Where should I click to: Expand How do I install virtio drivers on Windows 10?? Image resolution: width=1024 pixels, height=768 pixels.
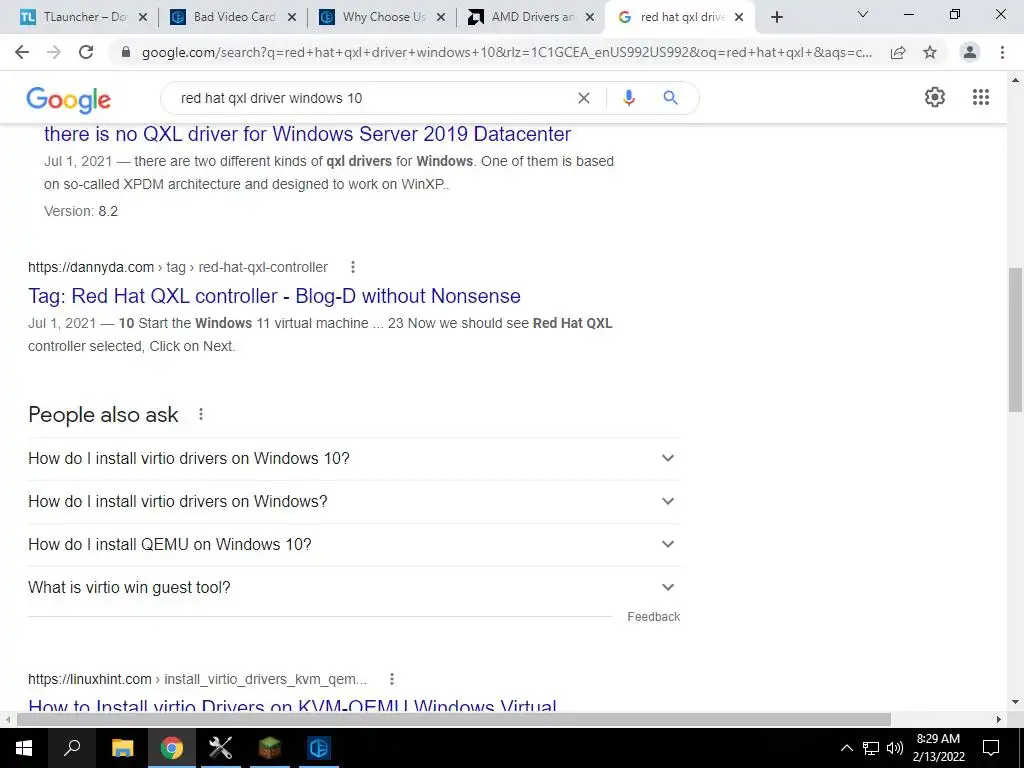coord(354,458)
